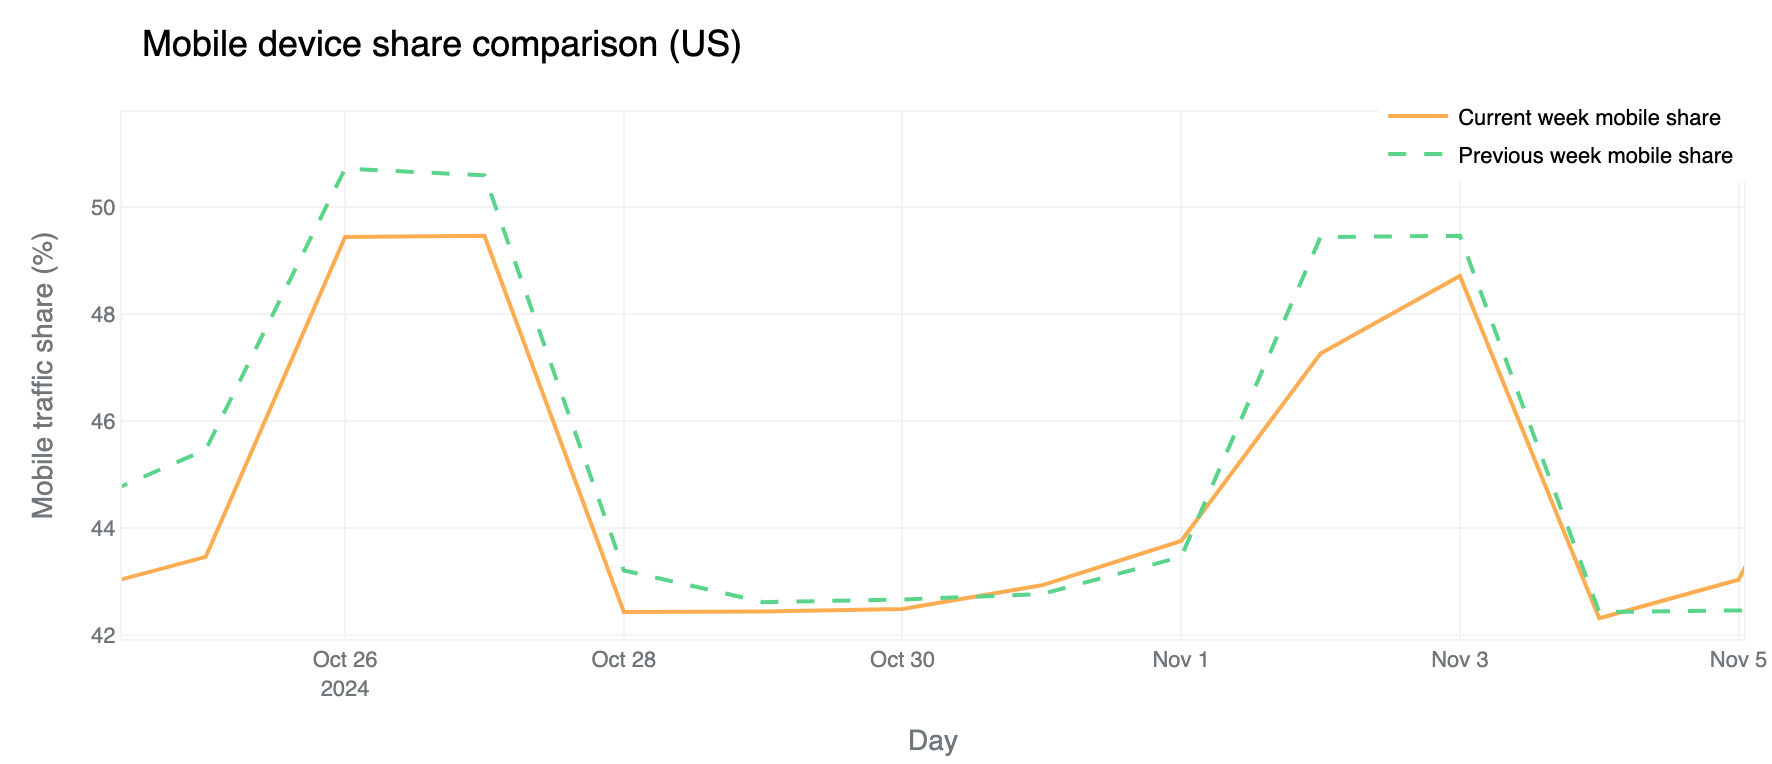Viewport: 1772px width, 764px height.
Task: Click the Nov 5 x-axis tick label
Action: (1738, 660)
